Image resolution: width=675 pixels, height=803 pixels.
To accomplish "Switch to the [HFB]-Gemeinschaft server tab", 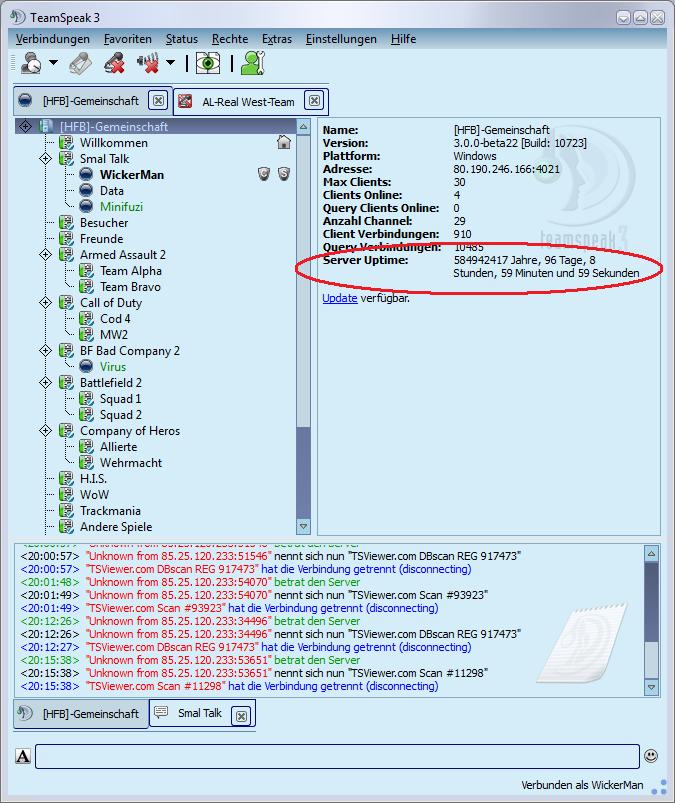I will tap(91, 101).
